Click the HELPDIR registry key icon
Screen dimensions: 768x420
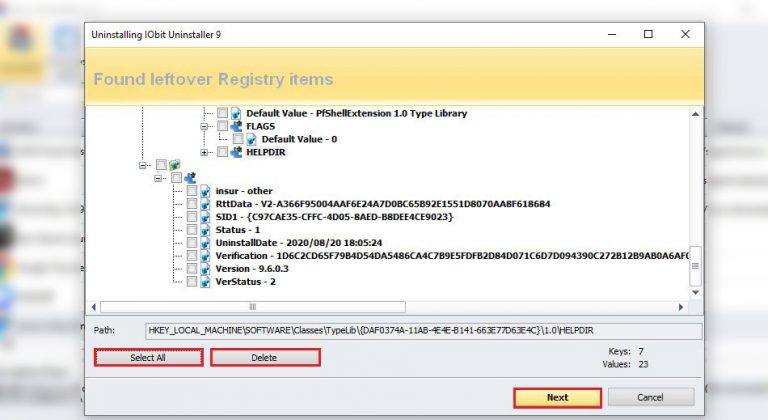[236, 152]
